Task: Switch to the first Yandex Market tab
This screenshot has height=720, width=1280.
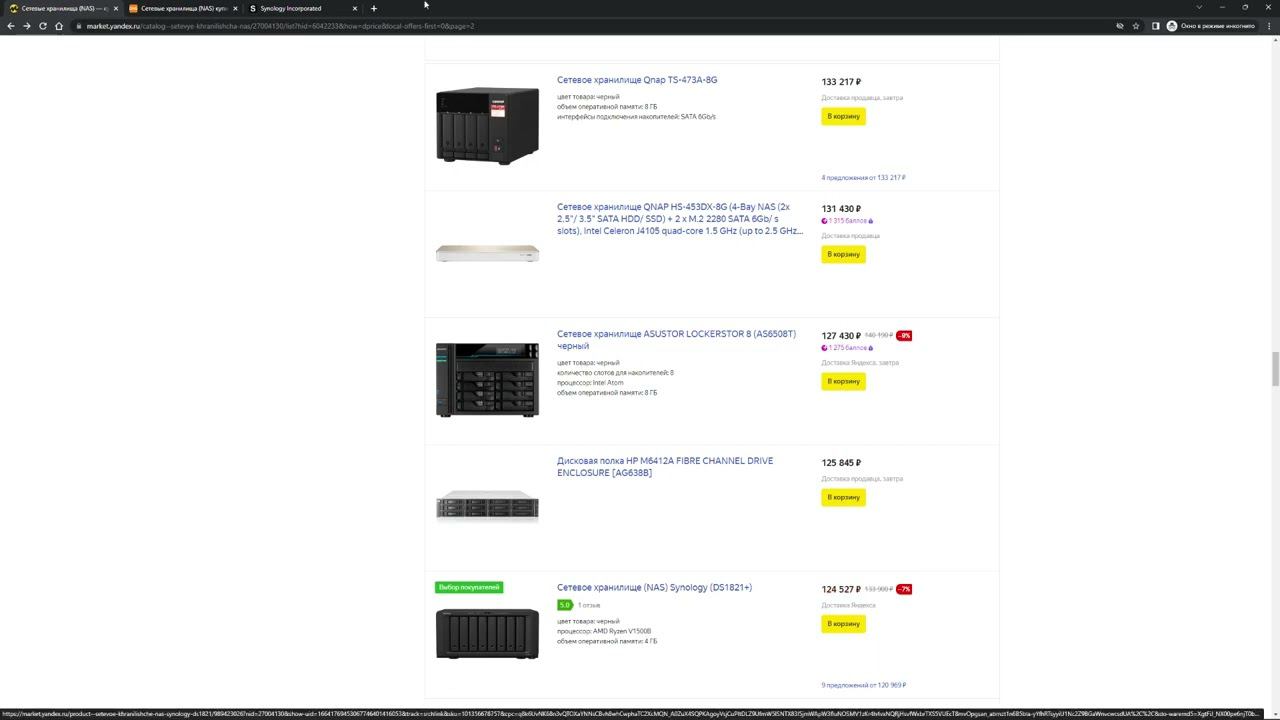Action: tap(62, 8)
